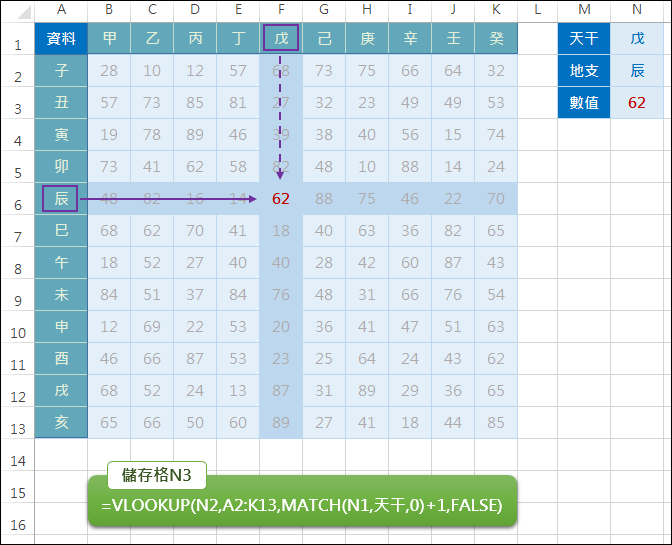Click the 庚 column heading cell
Viewport: 672px width, 545px height.
(x=367, y=39)
